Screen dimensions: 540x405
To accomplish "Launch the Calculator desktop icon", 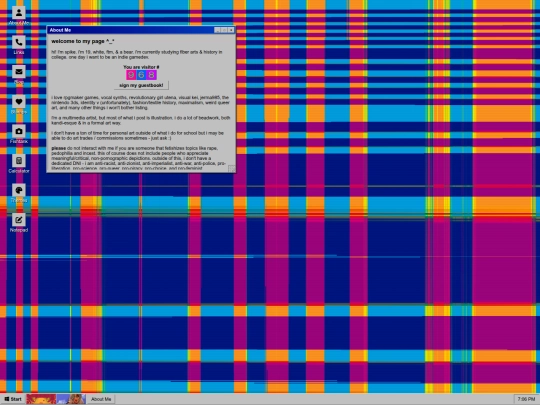I will (19, 164).
